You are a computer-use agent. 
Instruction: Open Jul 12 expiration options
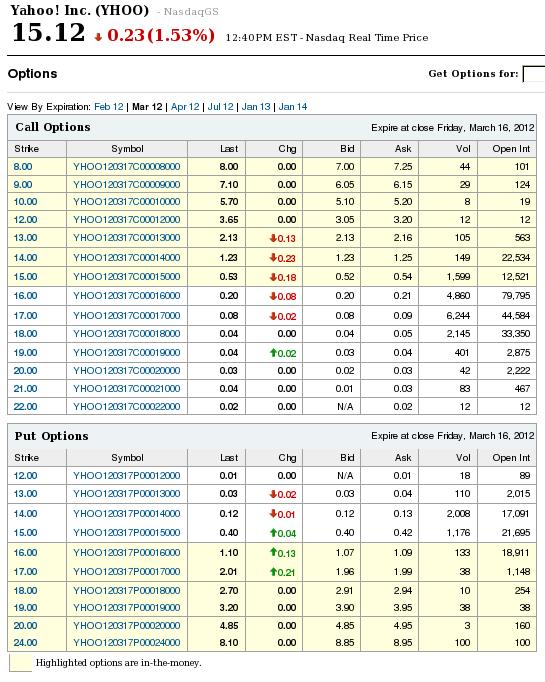click(221, 107)
